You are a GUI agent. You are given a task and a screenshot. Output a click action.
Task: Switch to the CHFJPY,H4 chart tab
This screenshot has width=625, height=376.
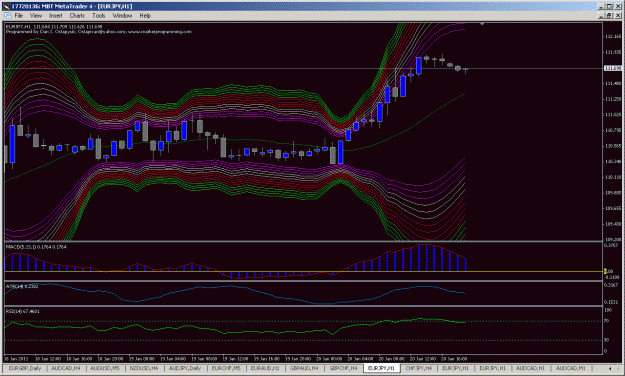tap(419, 368)
